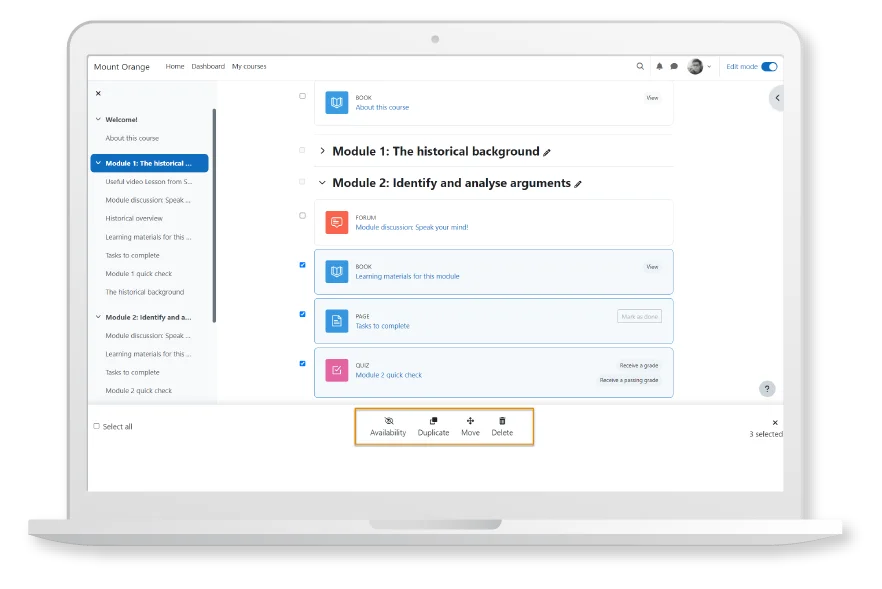Check the Module 1 section checkbox
882x589 pixels.
tap(303, 150)
